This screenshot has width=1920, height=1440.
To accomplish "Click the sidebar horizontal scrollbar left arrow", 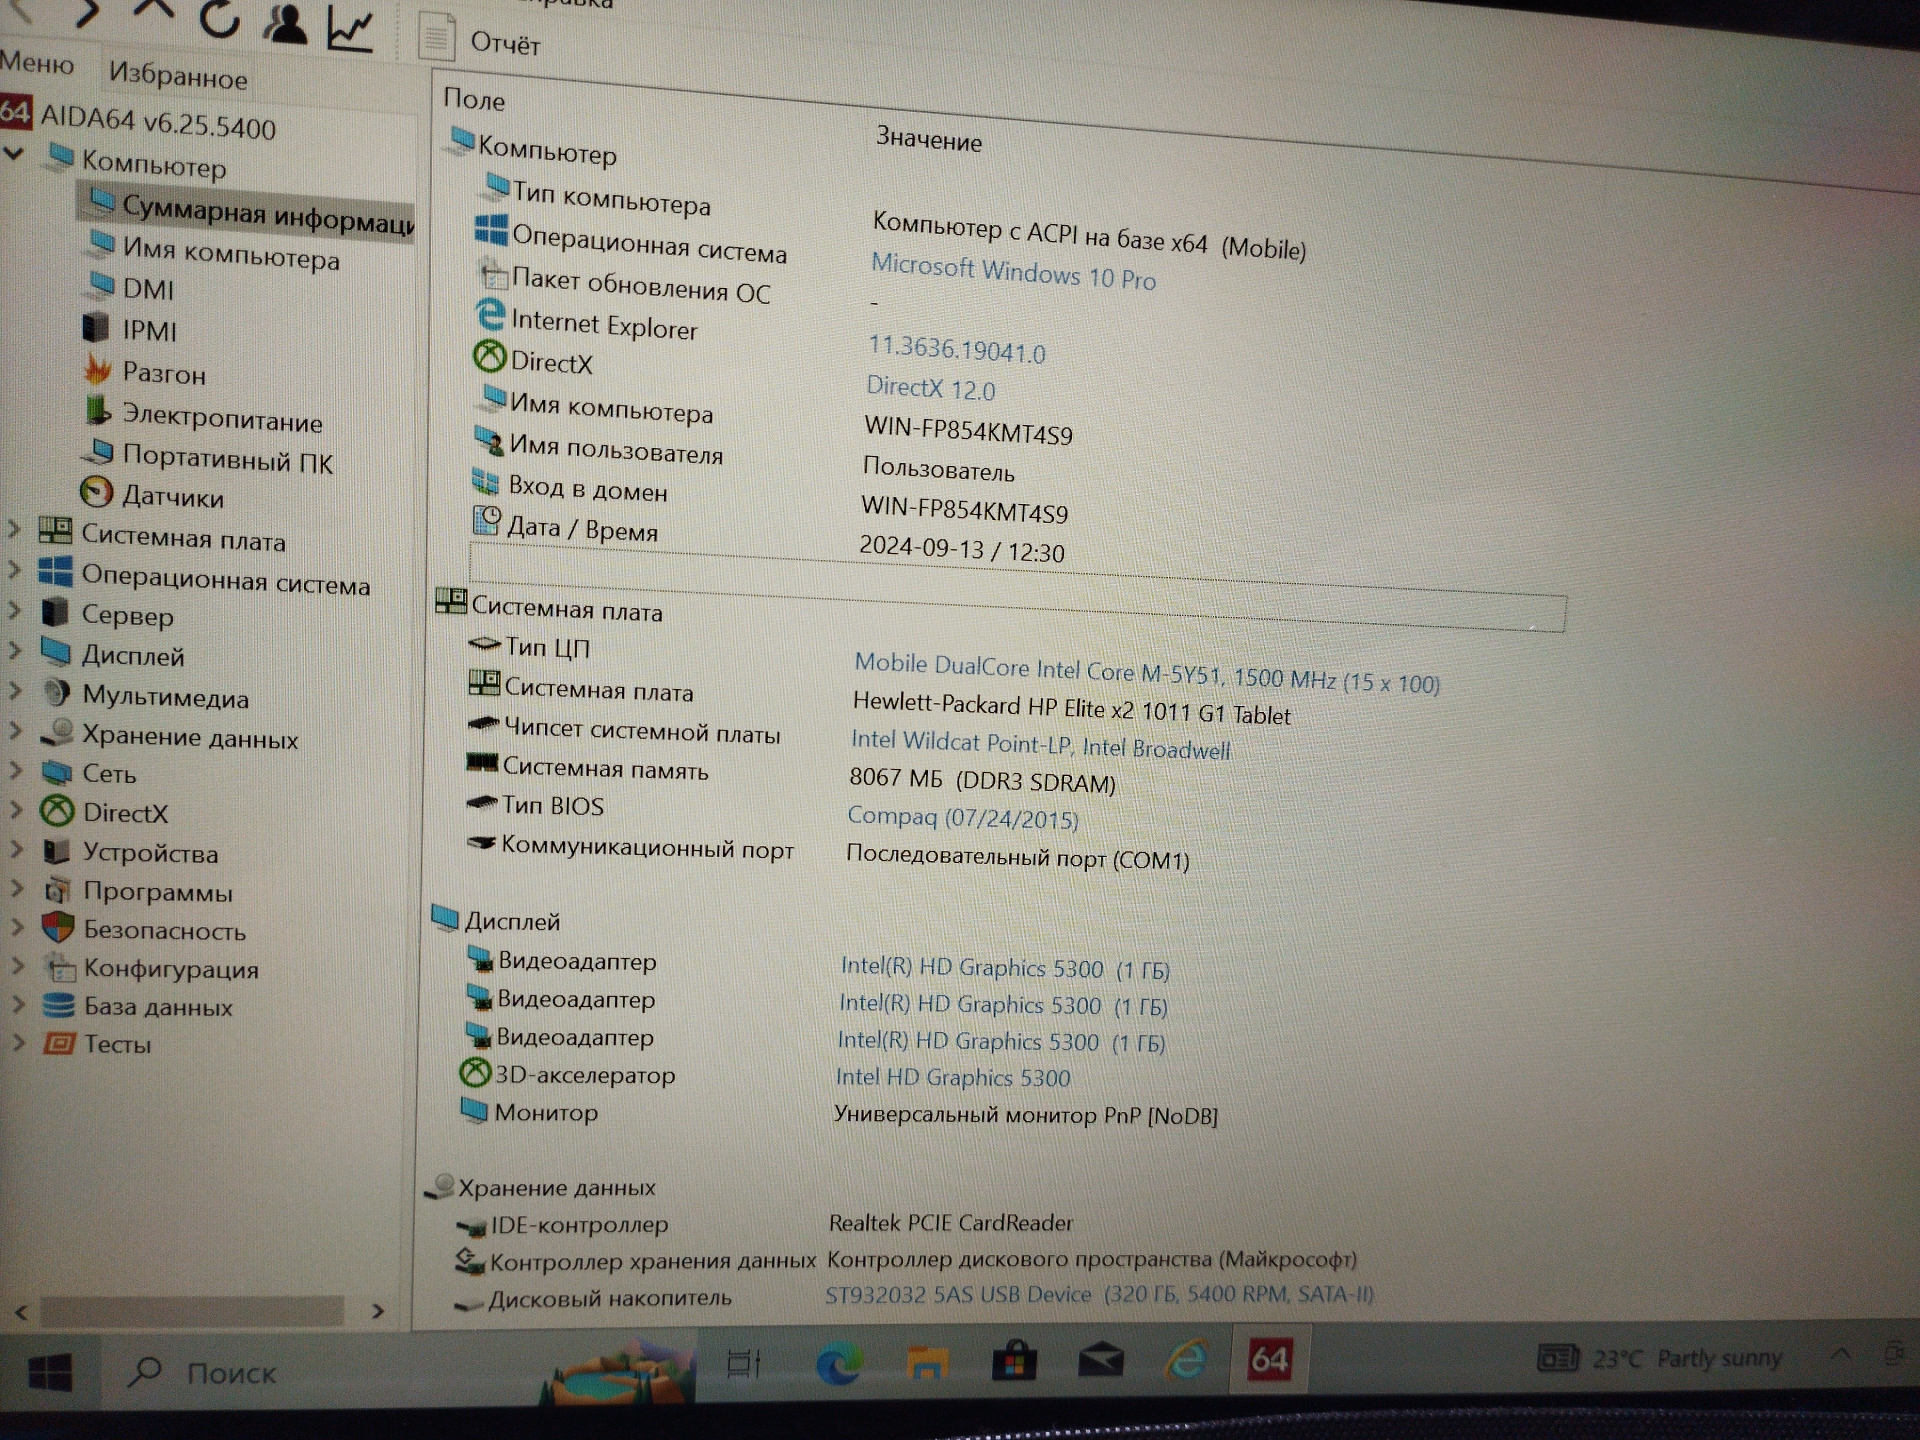I will [22, 1310].
